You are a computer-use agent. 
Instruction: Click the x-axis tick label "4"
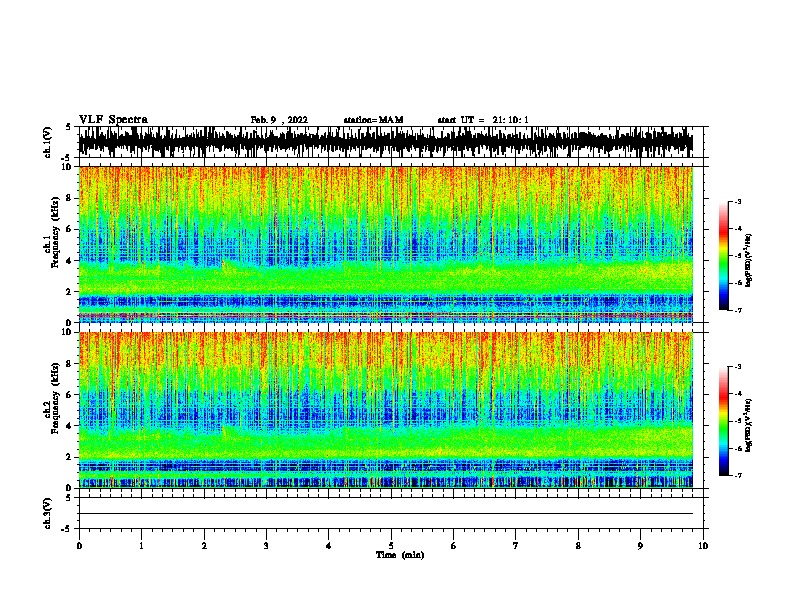click(328, 546)
